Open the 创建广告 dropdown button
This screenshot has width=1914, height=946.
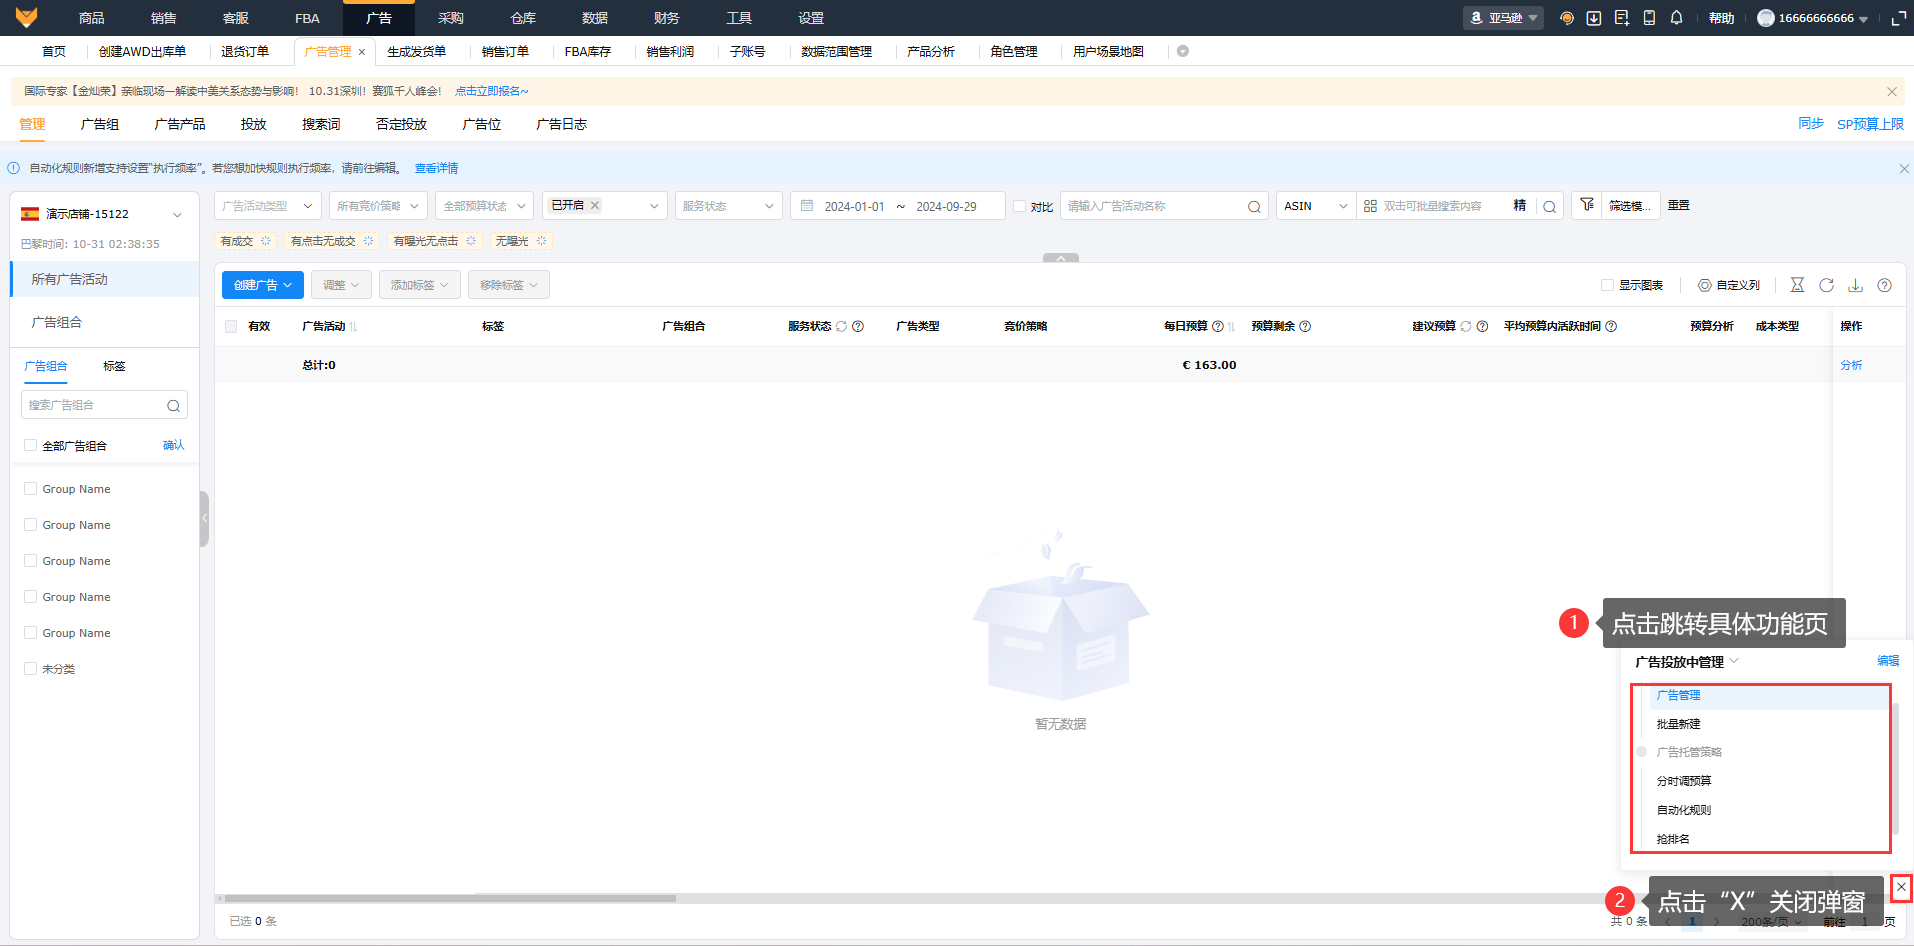coord(263,285)
